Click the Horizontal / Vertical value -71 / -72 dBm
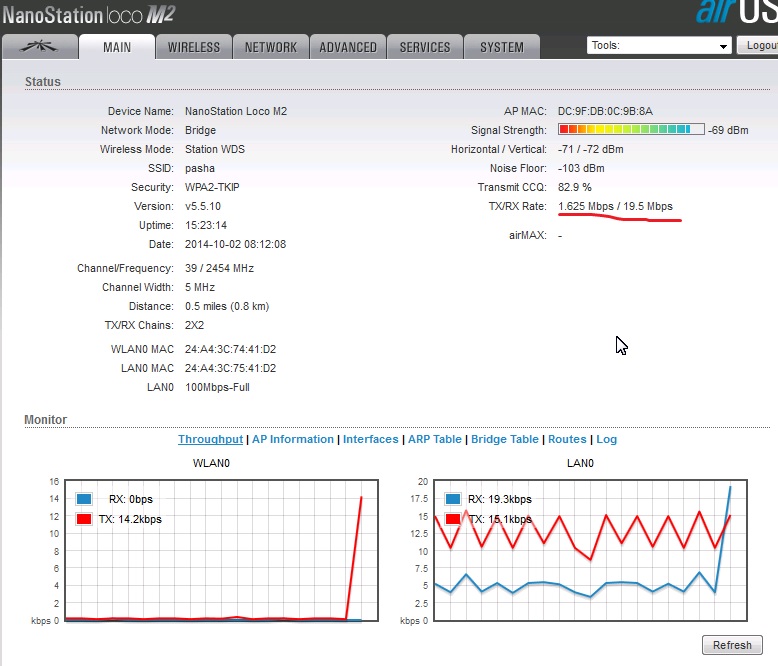 (x=590, y=149)
